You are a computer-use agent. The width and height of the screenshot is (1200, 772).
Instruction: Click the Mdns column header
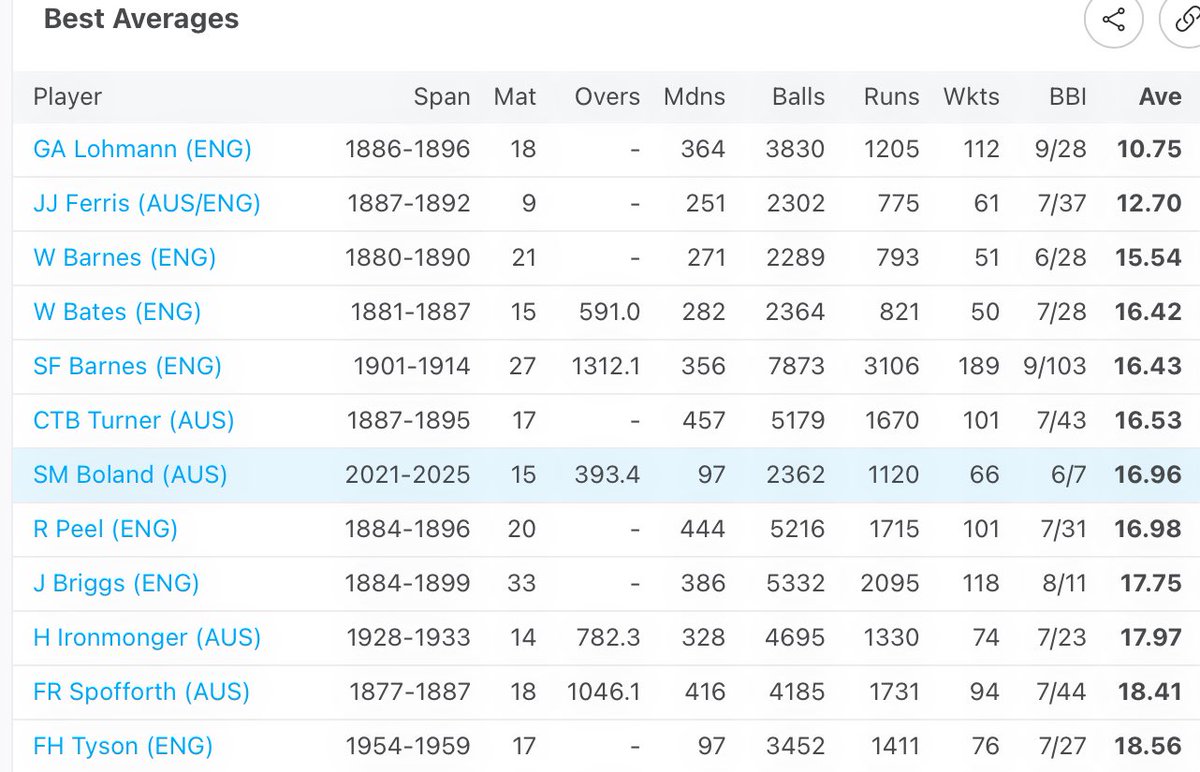click(695, 97)
